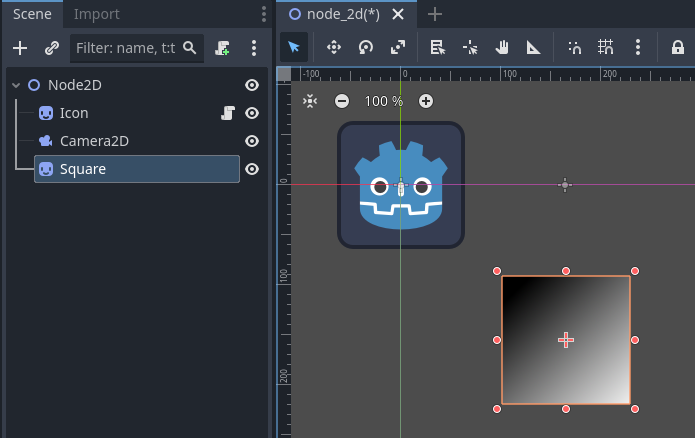
Task: Collapse the Node2D tree root
Action: [x=16, y=85]
